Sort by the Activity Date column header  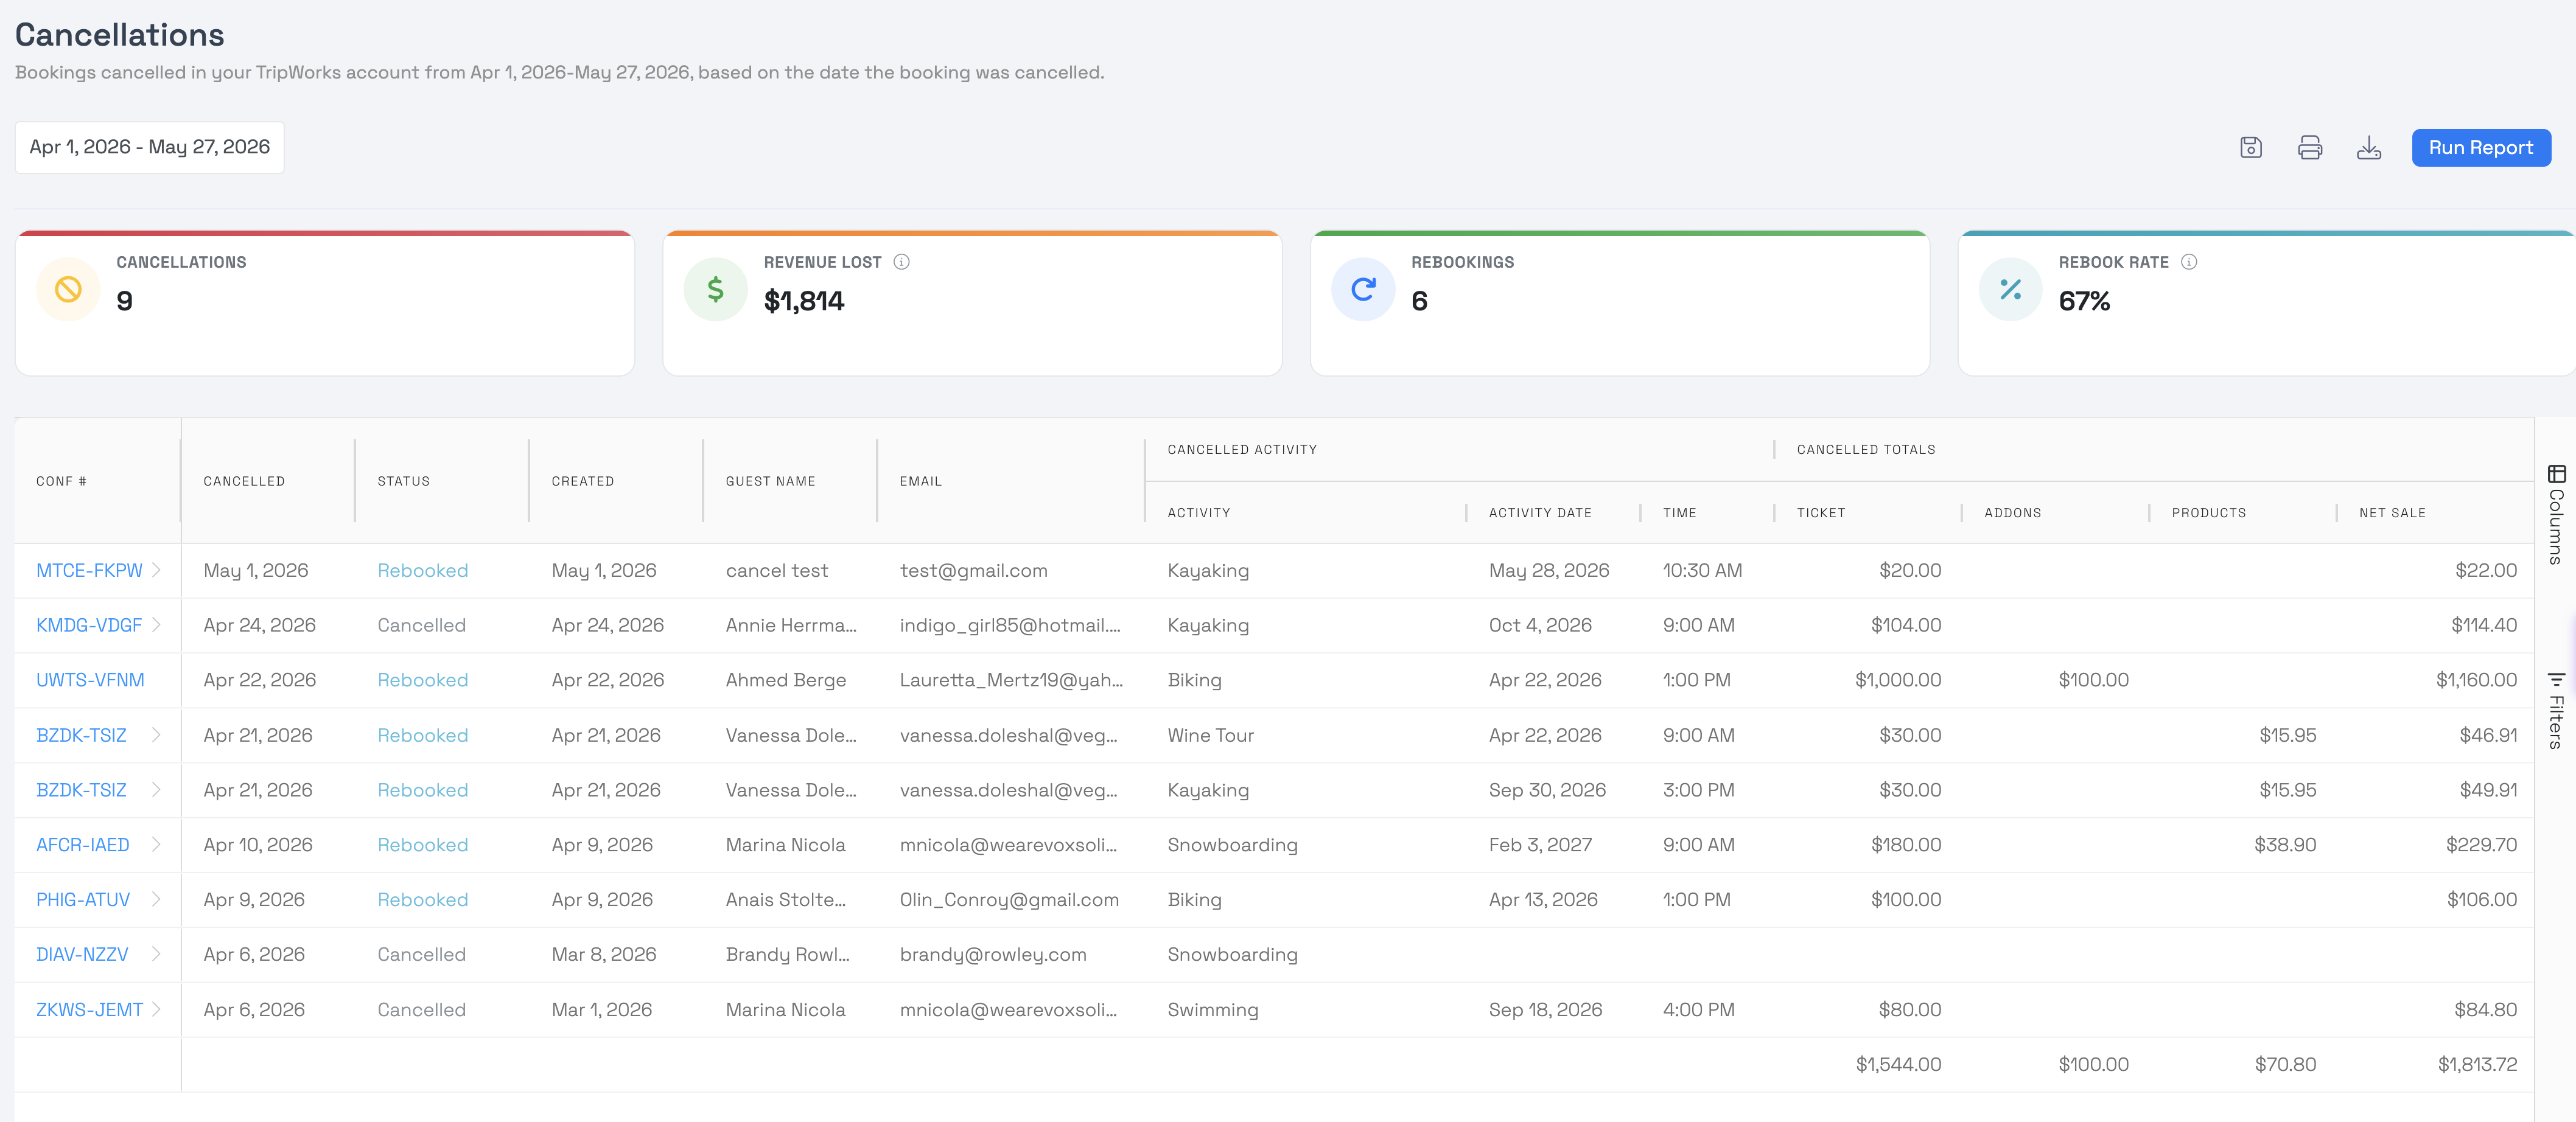tap(1539, 513)
